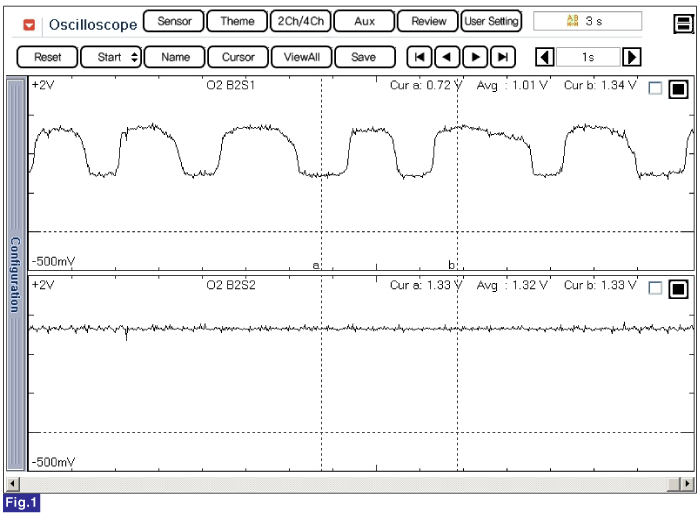The image size is (700, 515).
Task: Jump to last frame of recording
Action: pyautogui.click(x=503, y=57)
